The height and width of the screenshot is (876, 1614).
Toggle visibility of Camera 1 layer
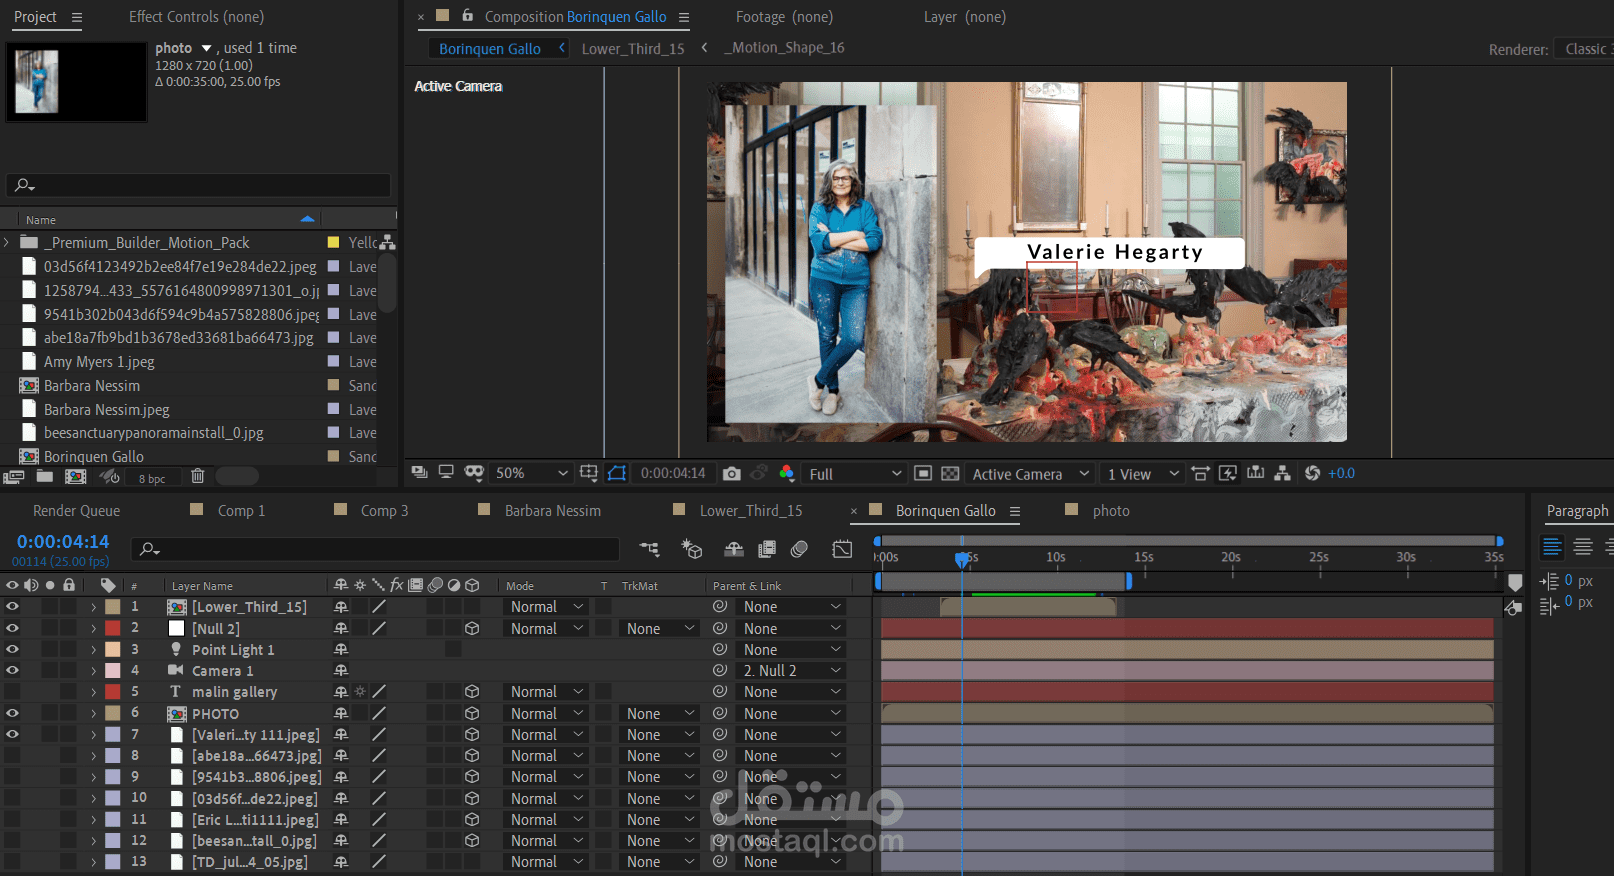tap(13, 670)
